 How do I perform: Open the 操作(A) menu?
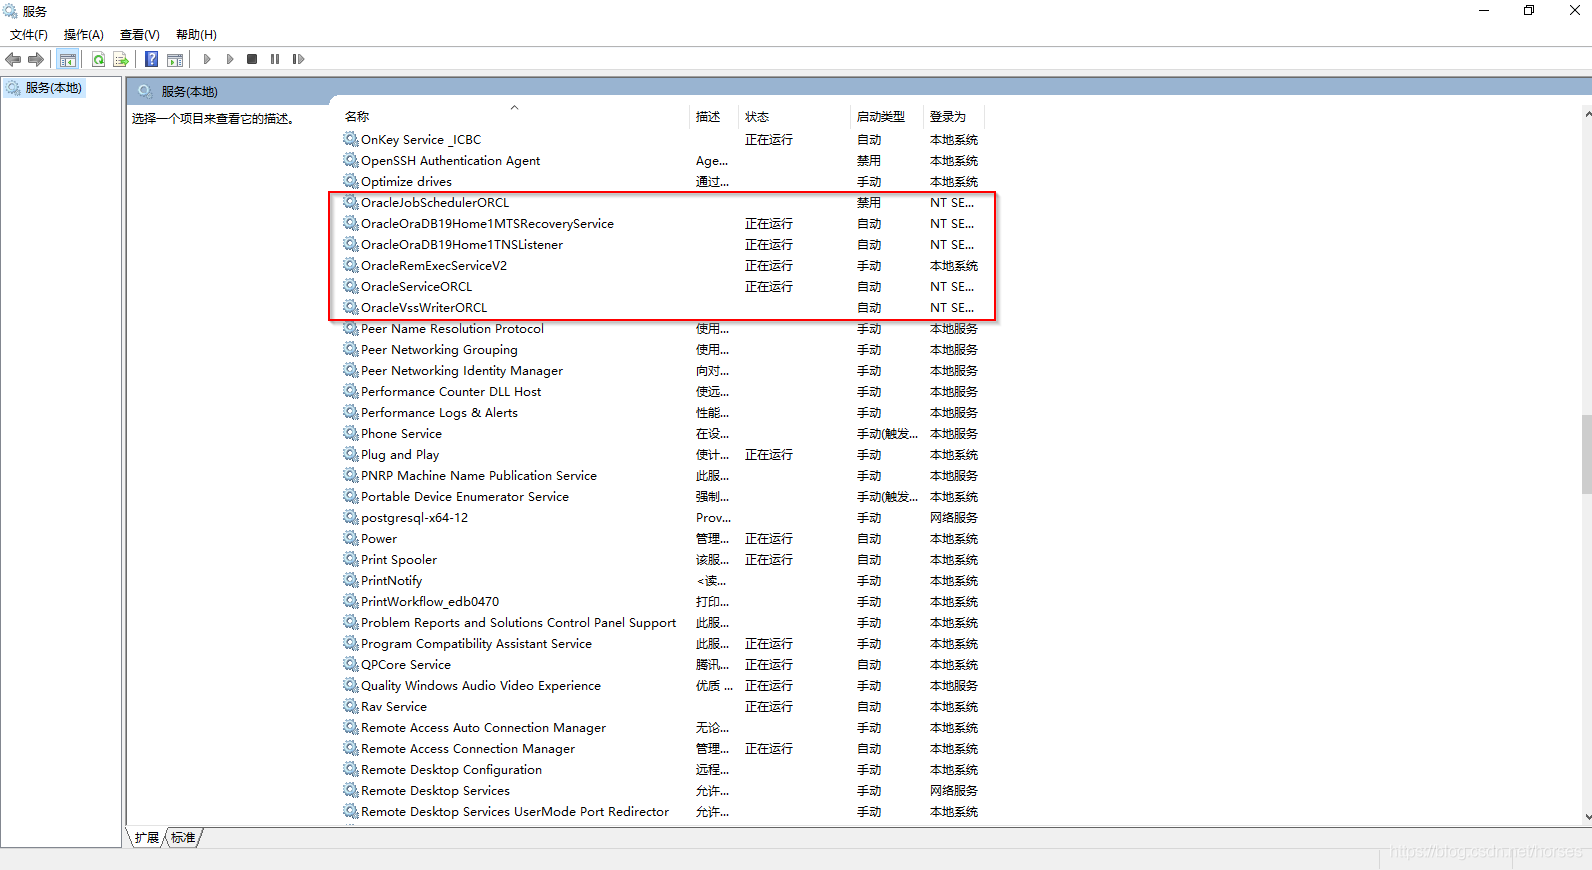click(x=84, y=35)
